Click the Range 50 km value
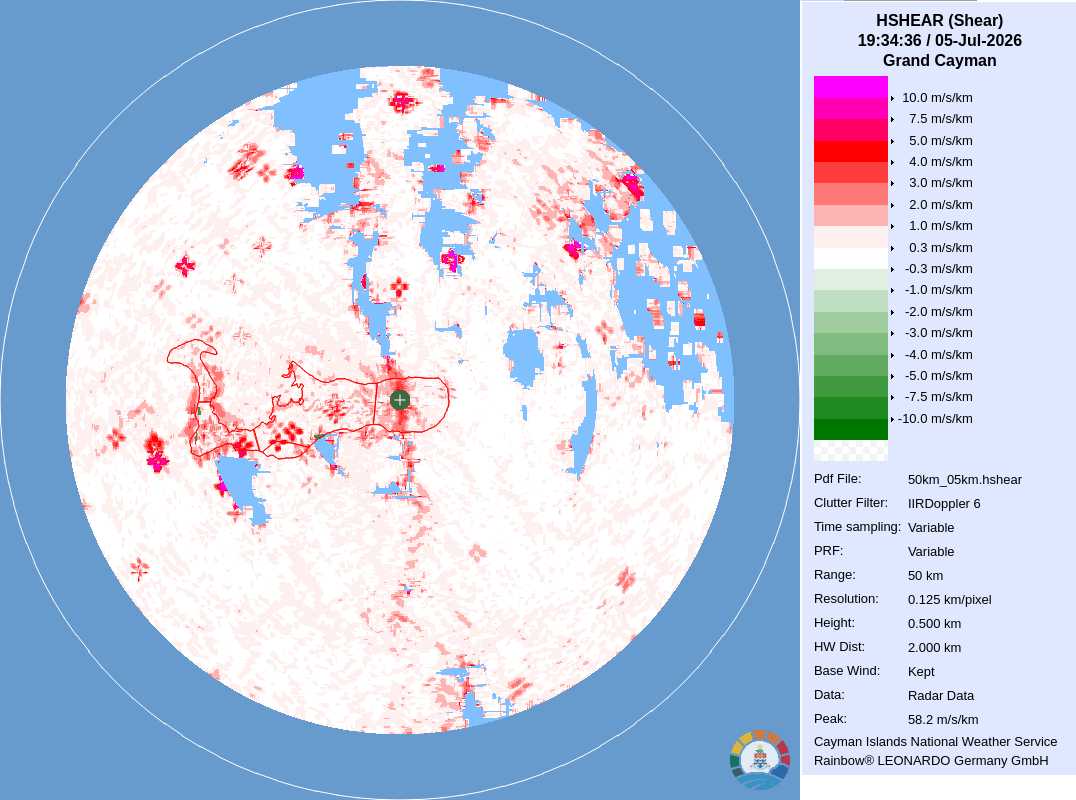The width and height of the screenshot is (1076, 800). pos(925,575)
